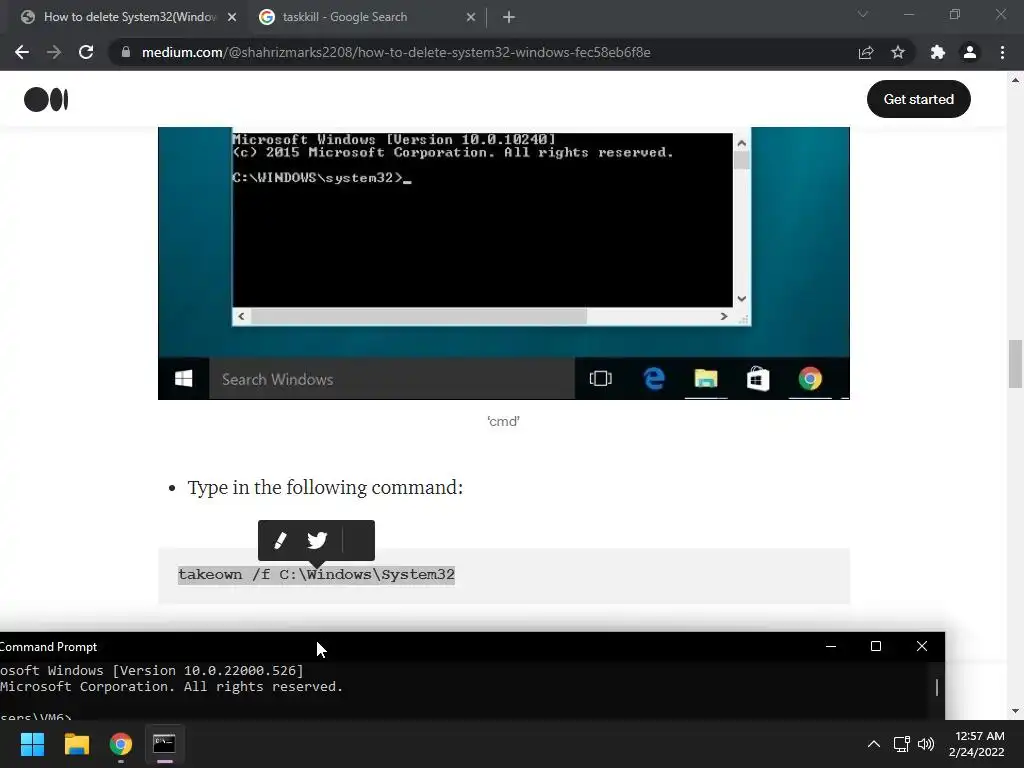Open File Explorer from the taskbar
This screenshot has height=768, width=1024.
pos(76,744)
